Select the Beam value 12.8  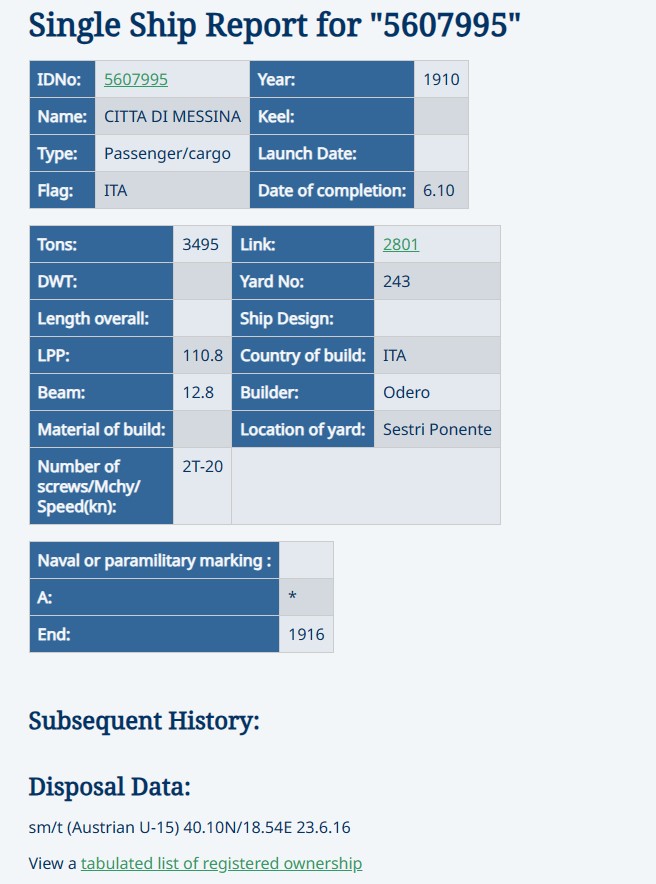pos(198,392)
